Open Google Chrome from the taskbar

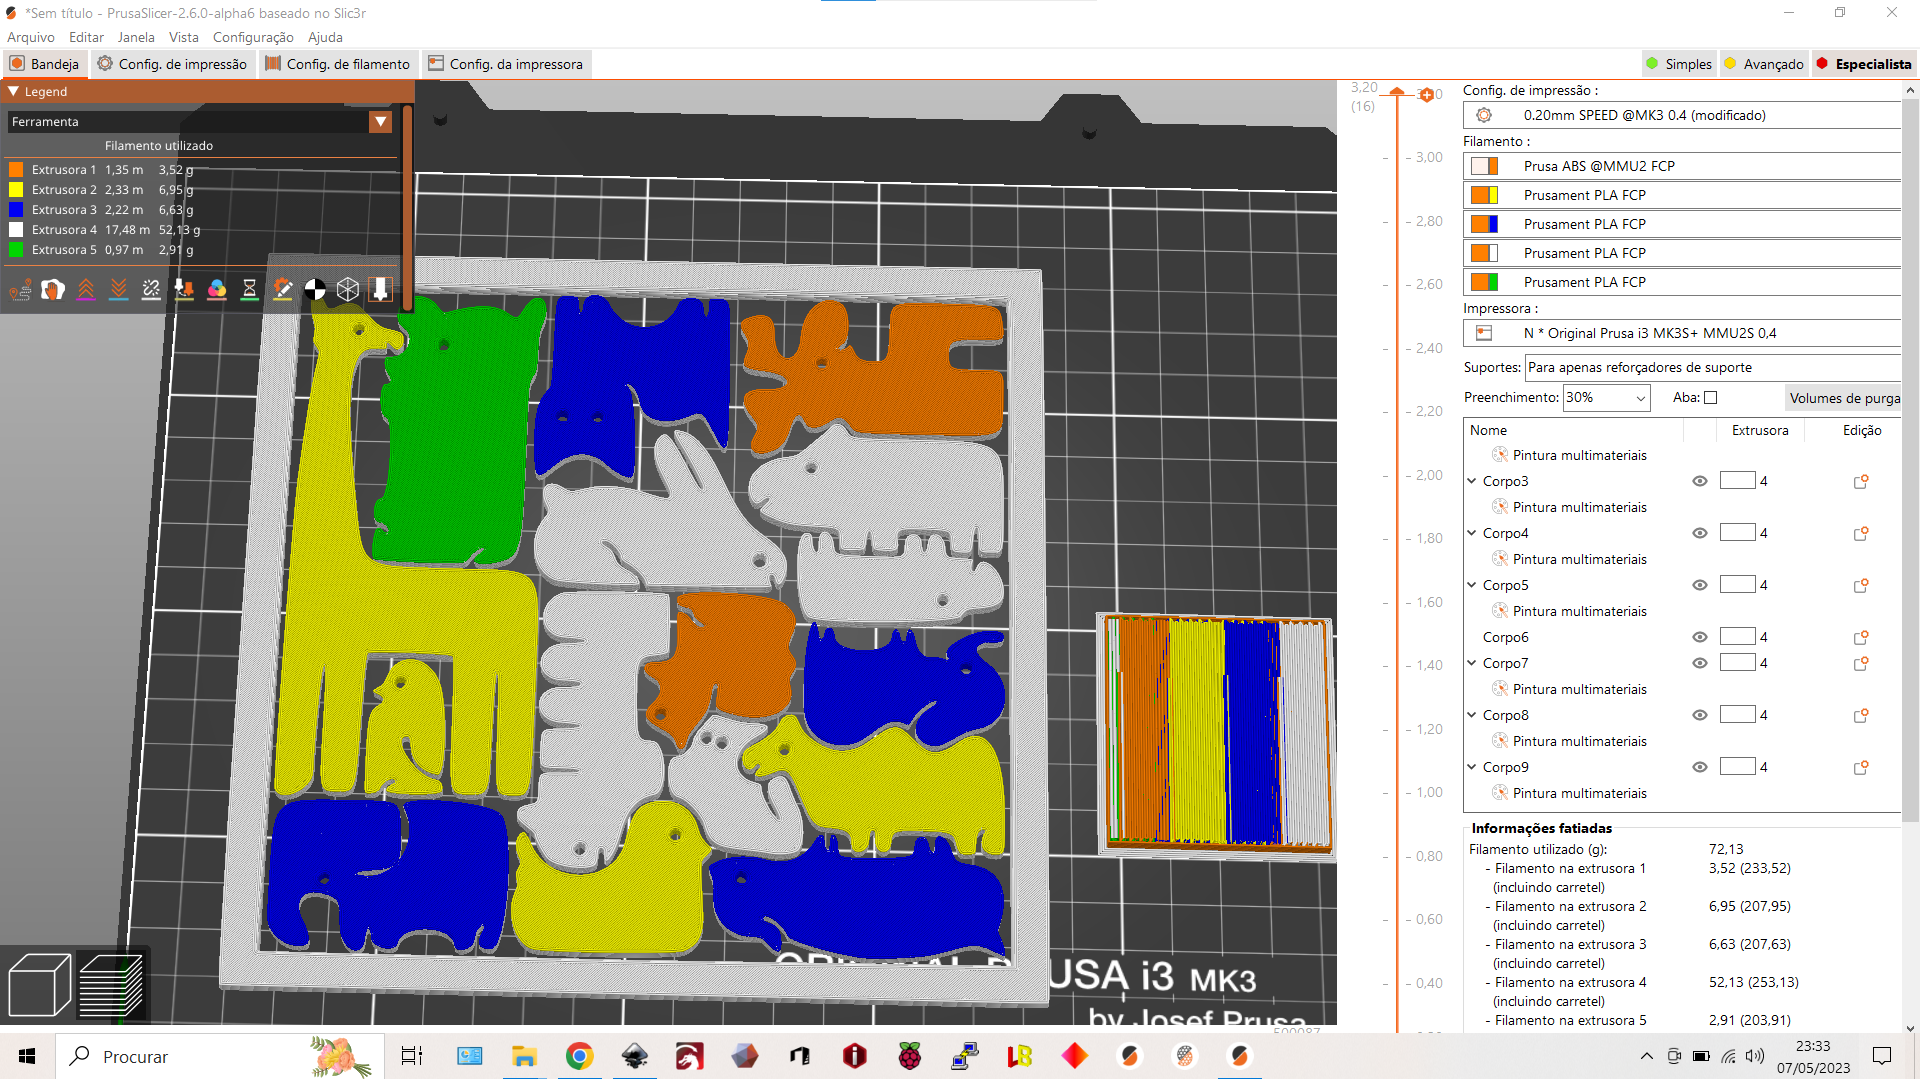click(579, 1056)
